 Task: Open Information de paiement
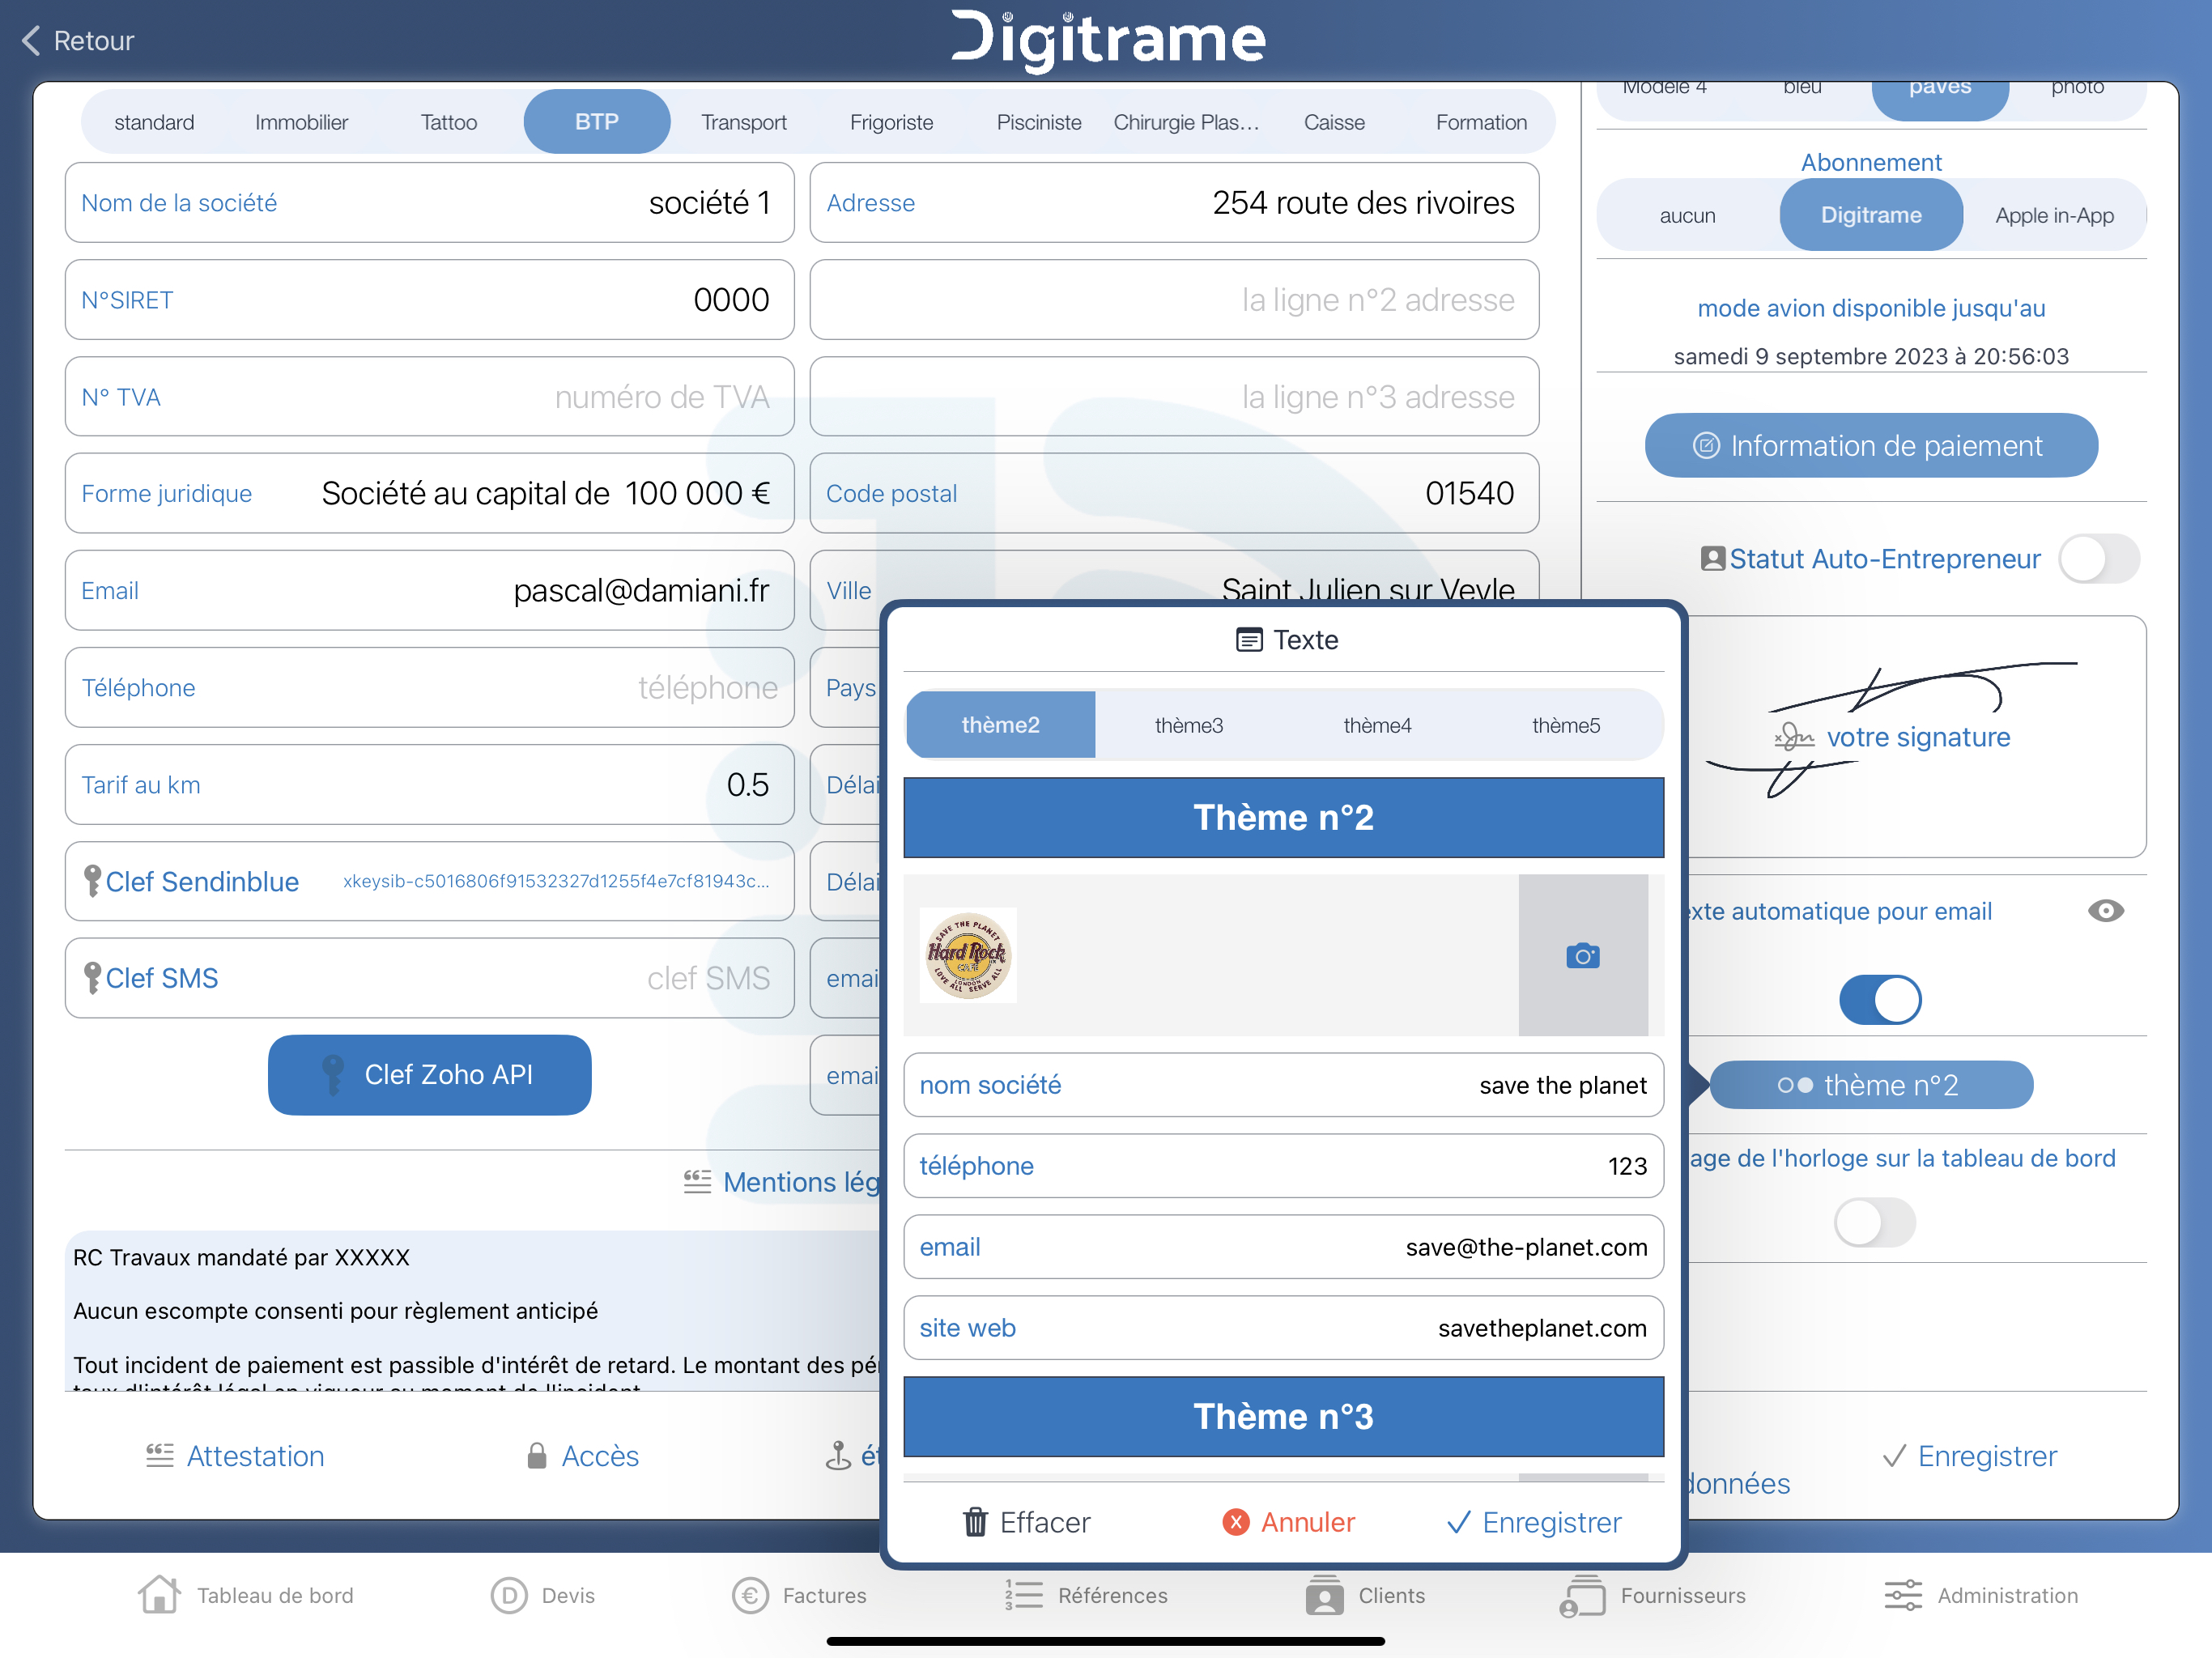(1871, 446)
